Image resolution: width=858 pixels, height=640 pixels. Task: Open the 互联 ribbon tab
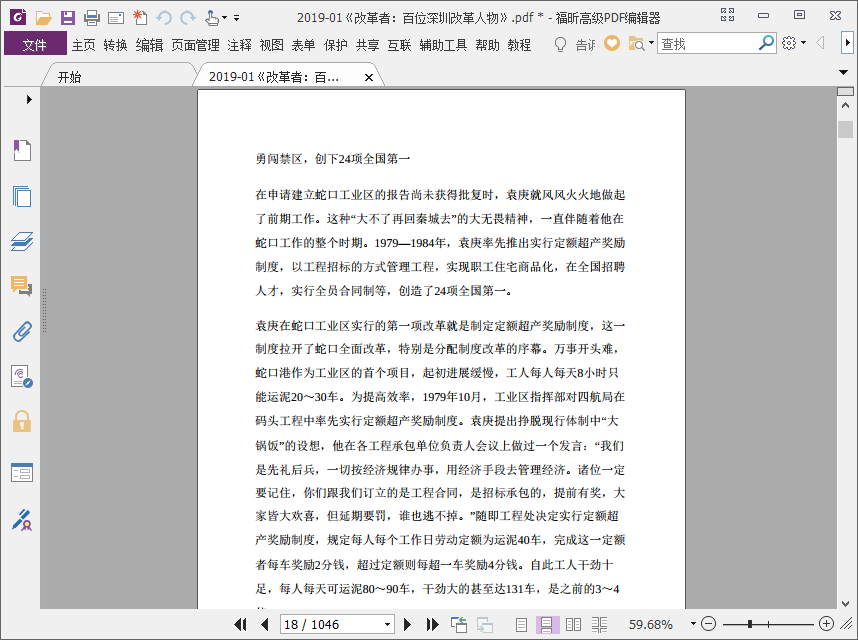click(399, 45)
